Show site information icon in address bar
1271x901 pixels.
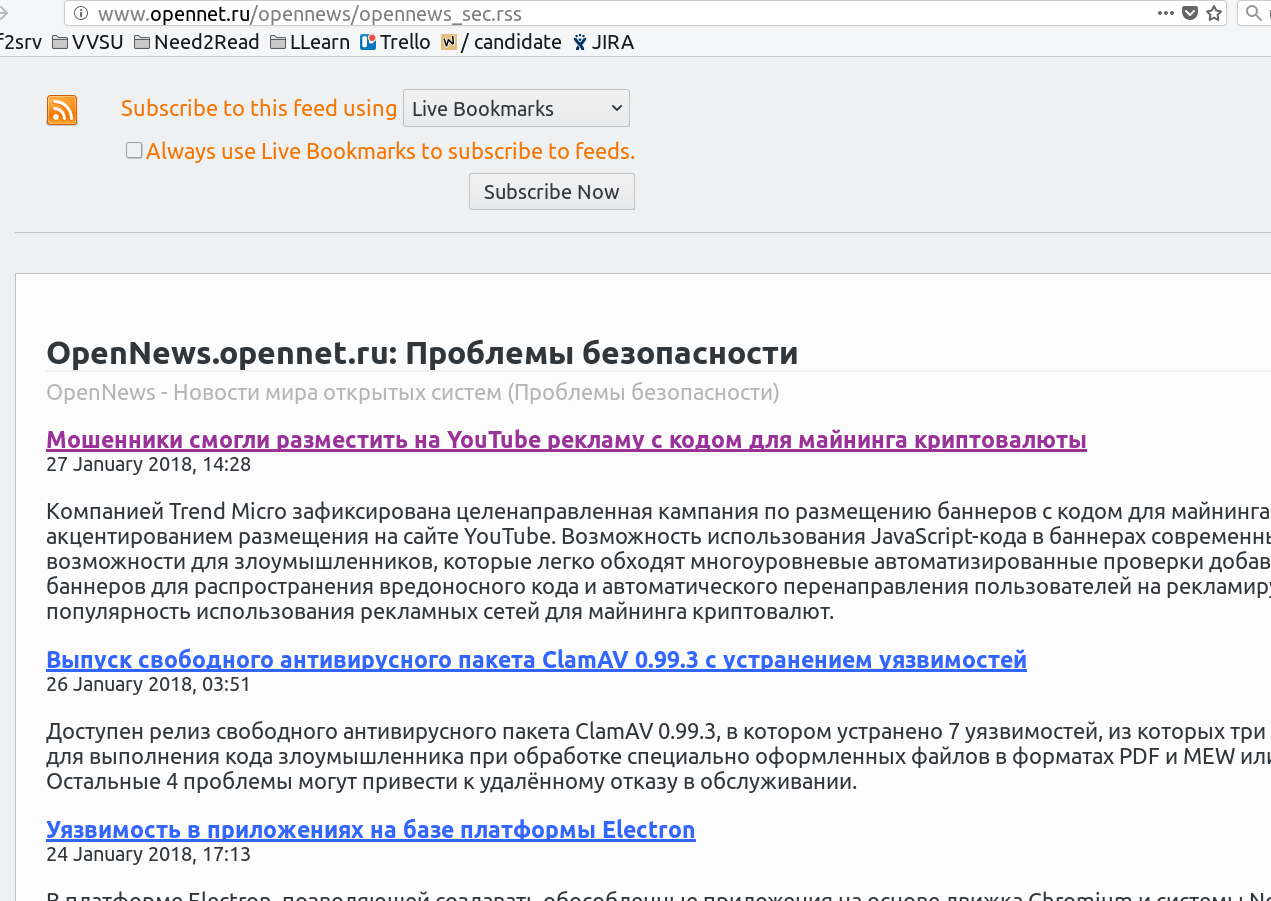click(81, 14)
